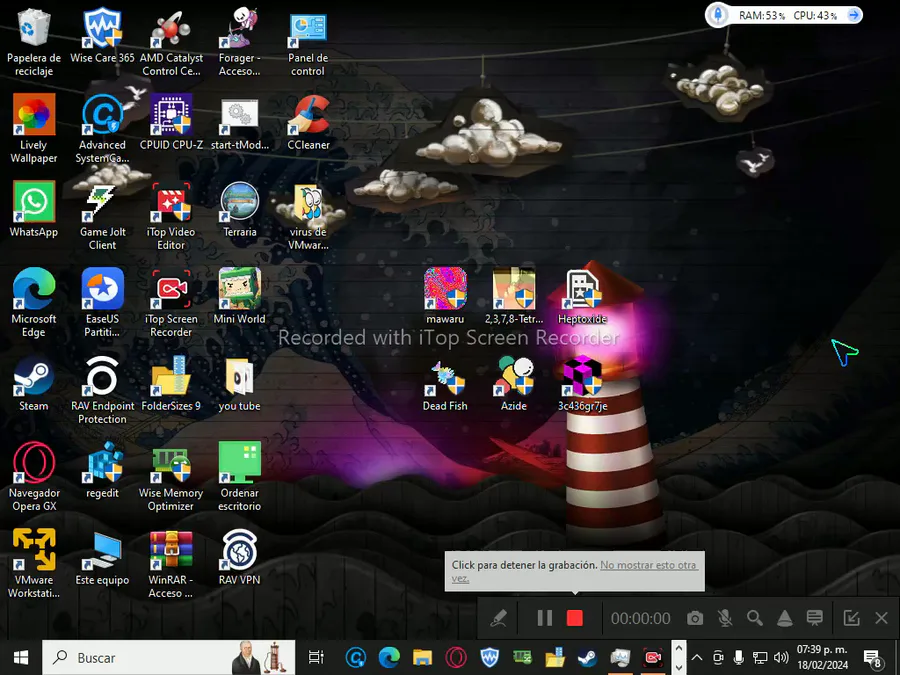Click the WinRAR shortcut icon
The height and width of the screenshot is (675, 900).
(171, 564)
